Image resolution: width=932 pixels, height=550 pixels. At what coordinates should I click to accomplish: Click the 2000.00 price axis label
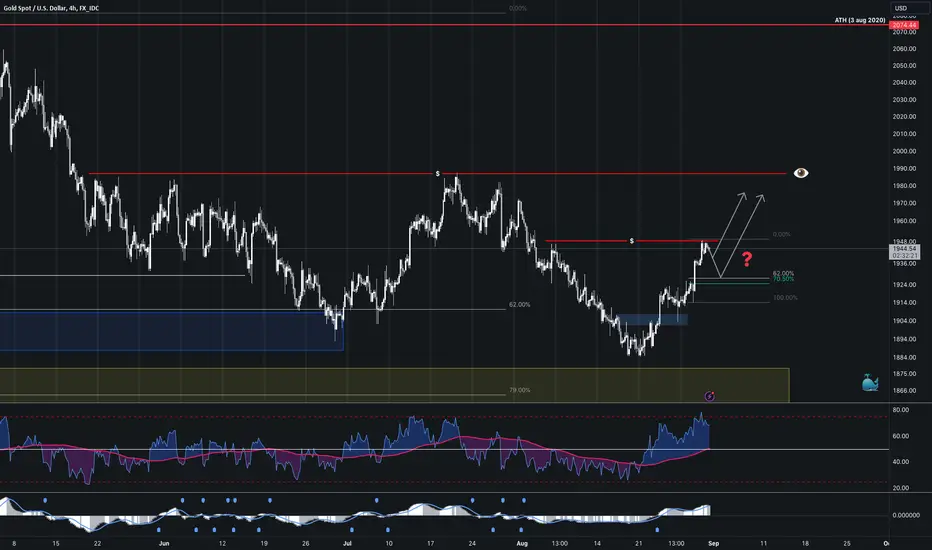904,151
